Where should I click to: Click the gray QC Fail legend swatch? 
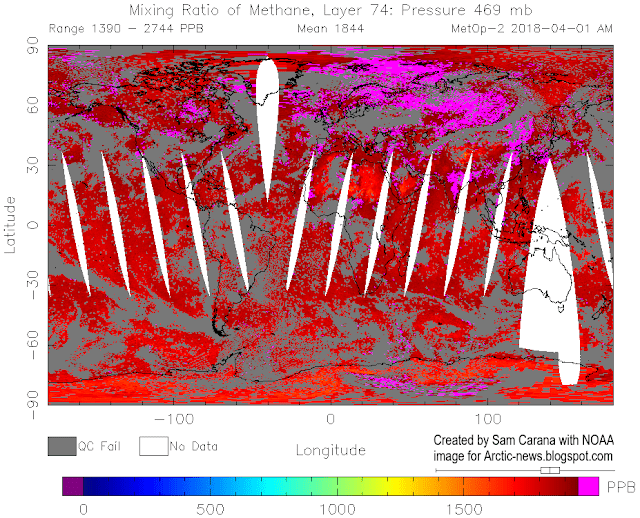coord(61,446)
